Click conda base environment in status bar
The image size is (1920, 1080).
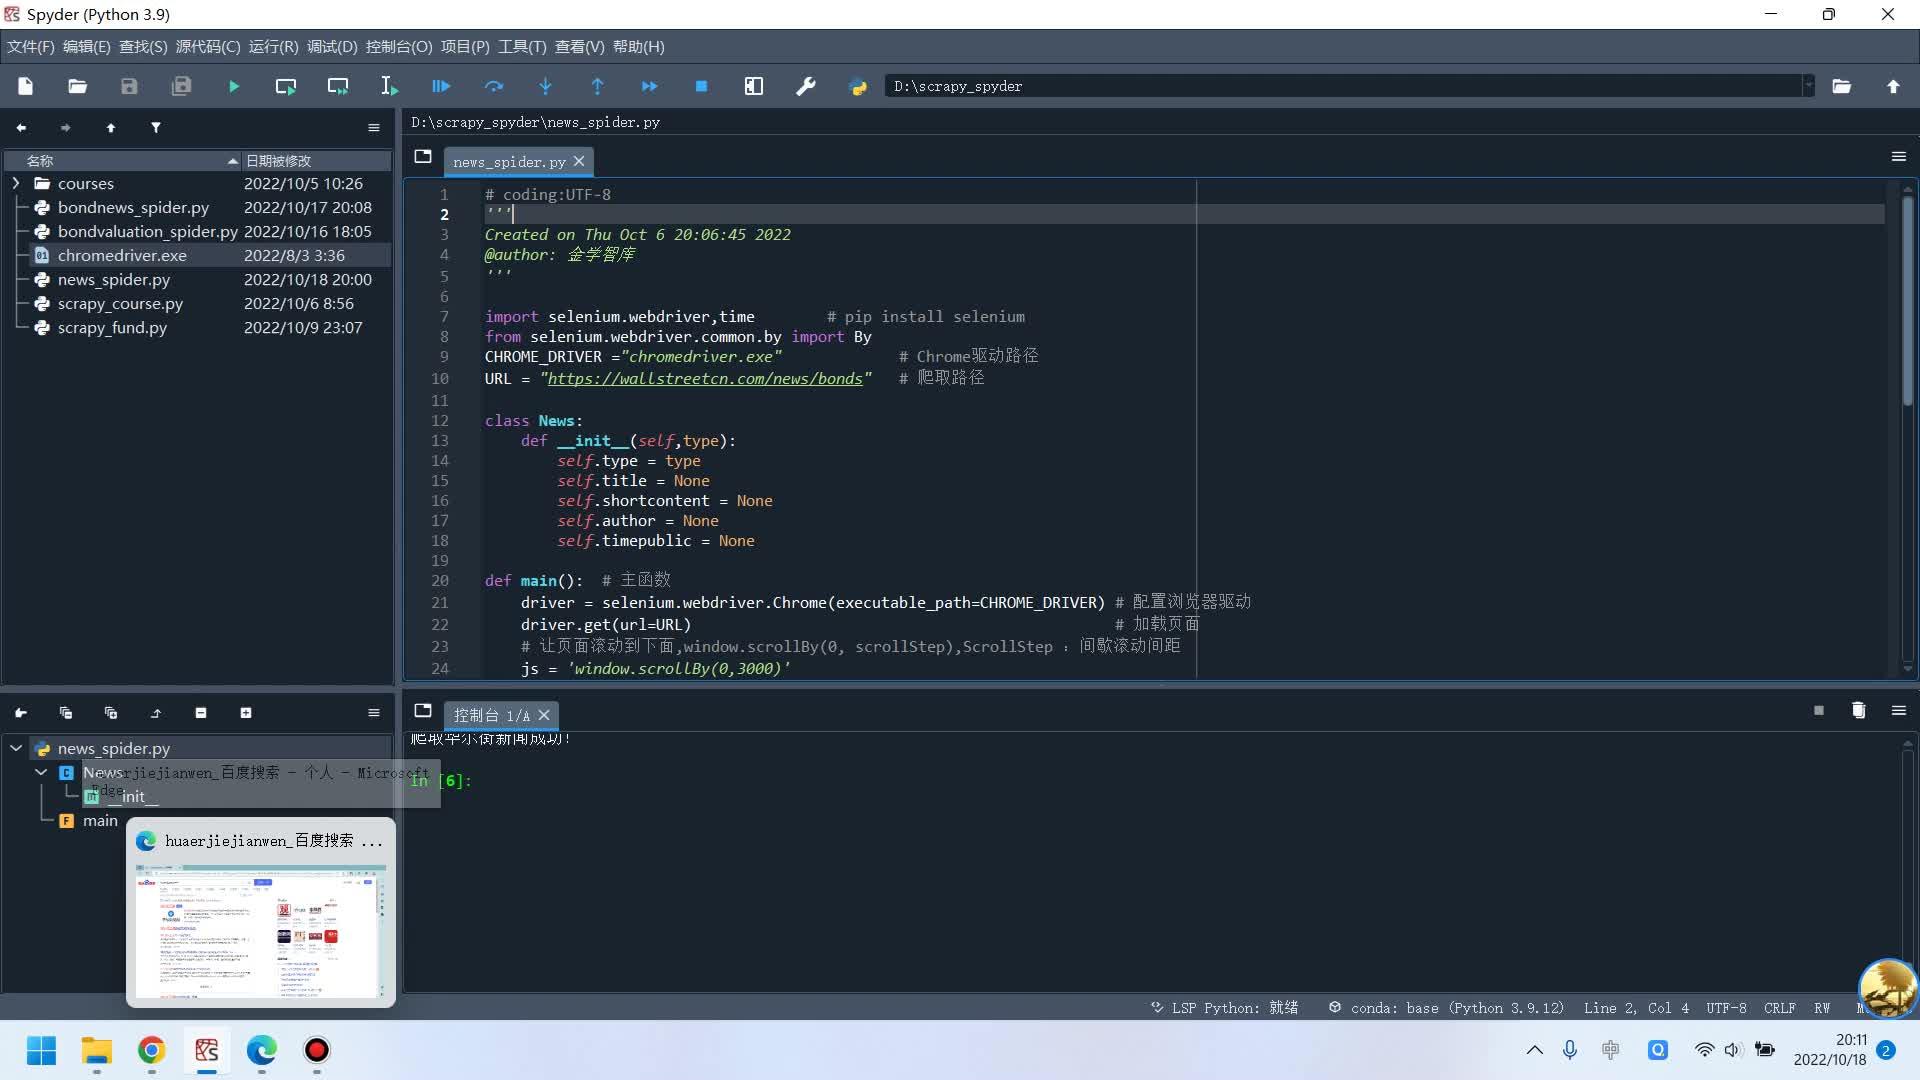click(1446, 1008)
